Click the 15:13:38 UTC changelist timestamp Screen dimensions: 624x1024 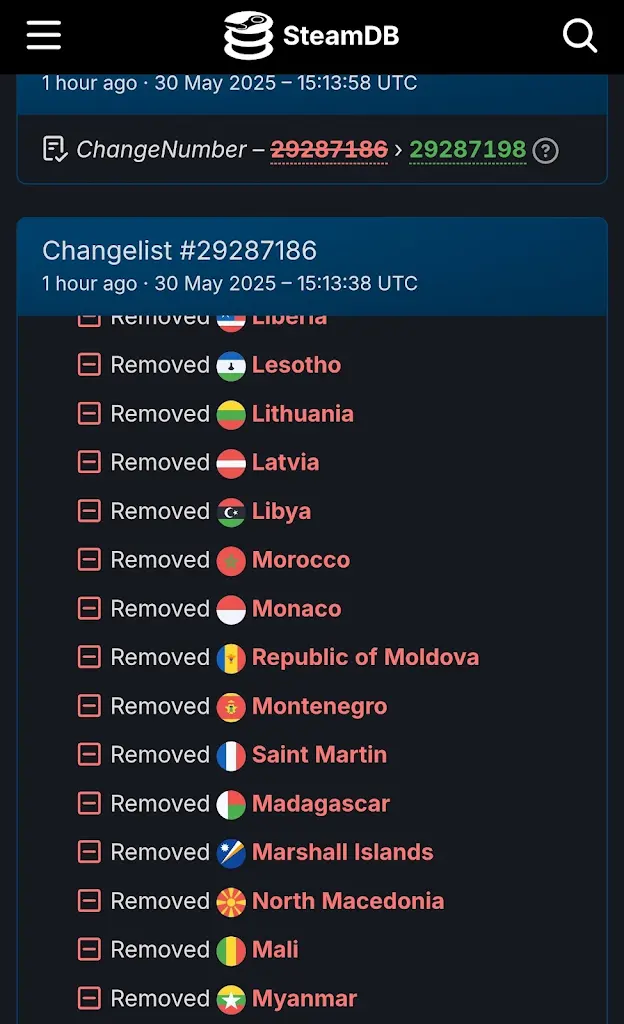229,283
